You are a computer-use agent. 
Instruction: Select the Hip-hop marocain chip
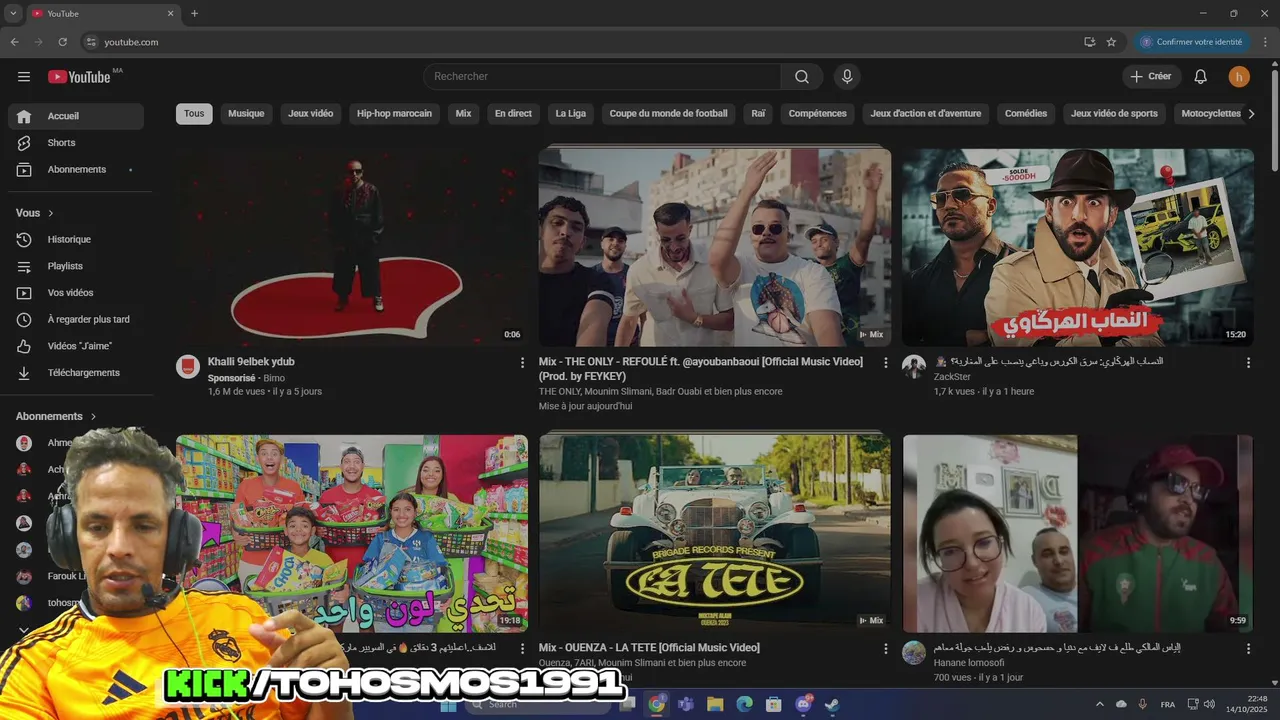[x=395, y=114]
